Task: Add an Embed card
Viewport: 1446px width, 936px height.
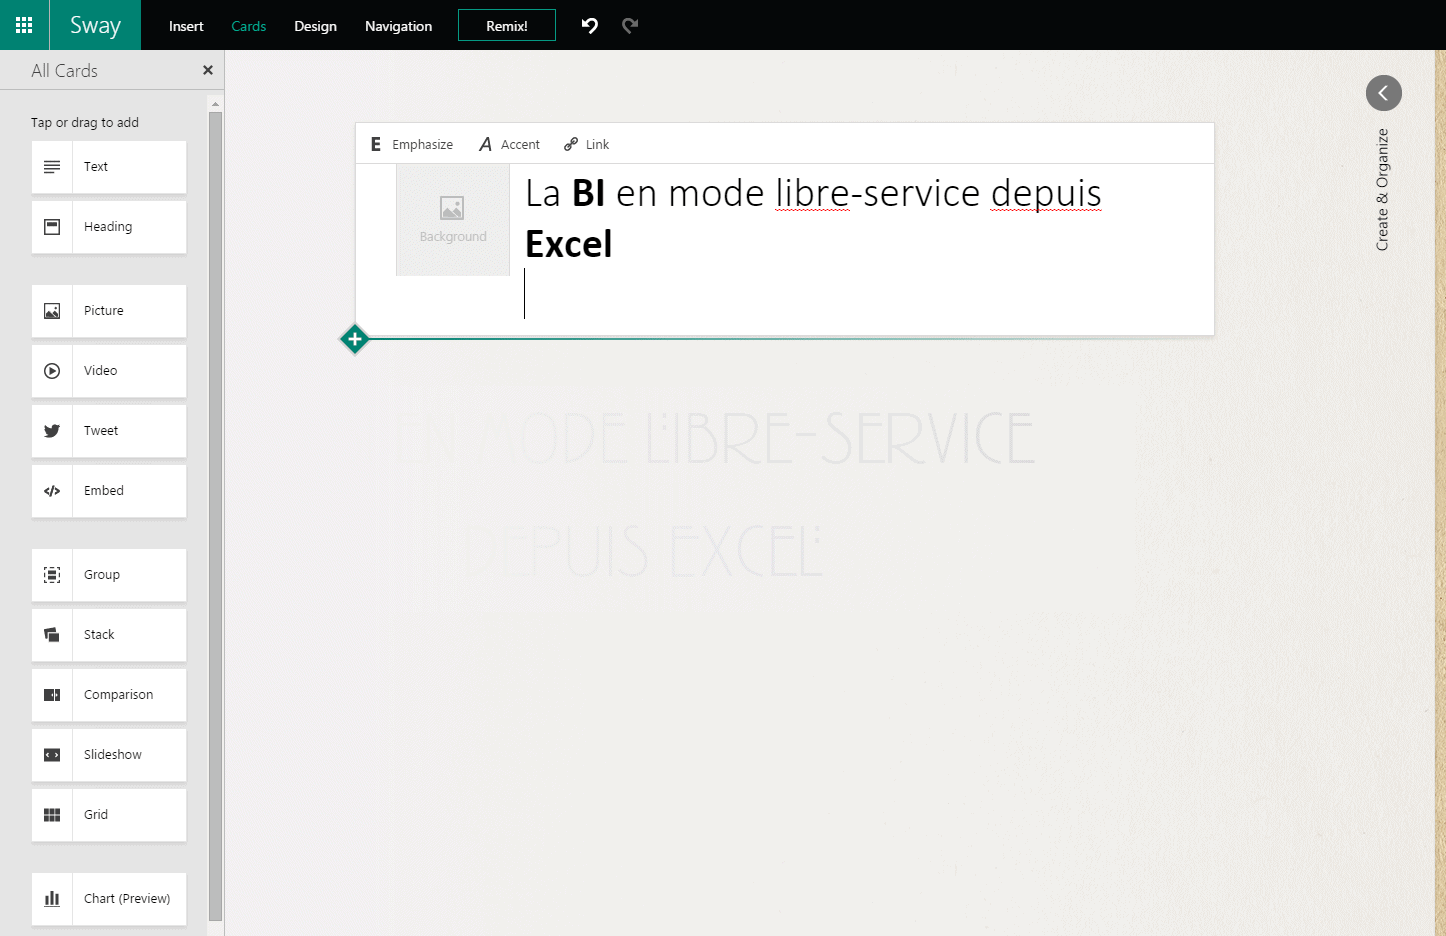Action: coord(109,491)
